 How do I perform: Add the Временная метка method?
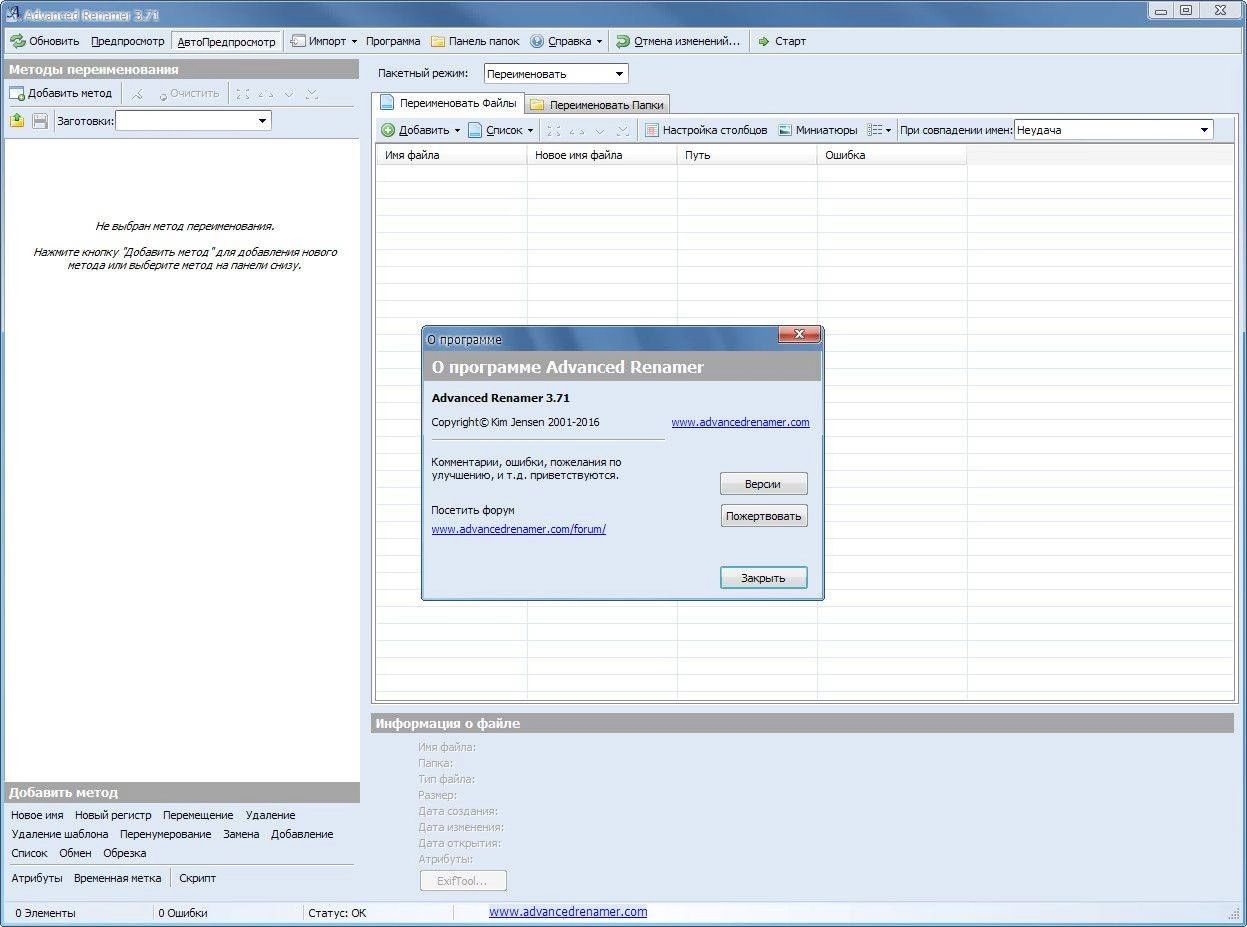[117, 878]
